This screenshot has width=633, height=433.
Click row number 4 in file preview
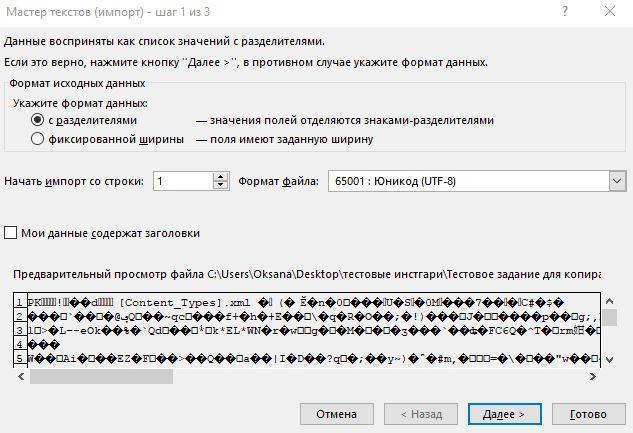tap(19, 342)
